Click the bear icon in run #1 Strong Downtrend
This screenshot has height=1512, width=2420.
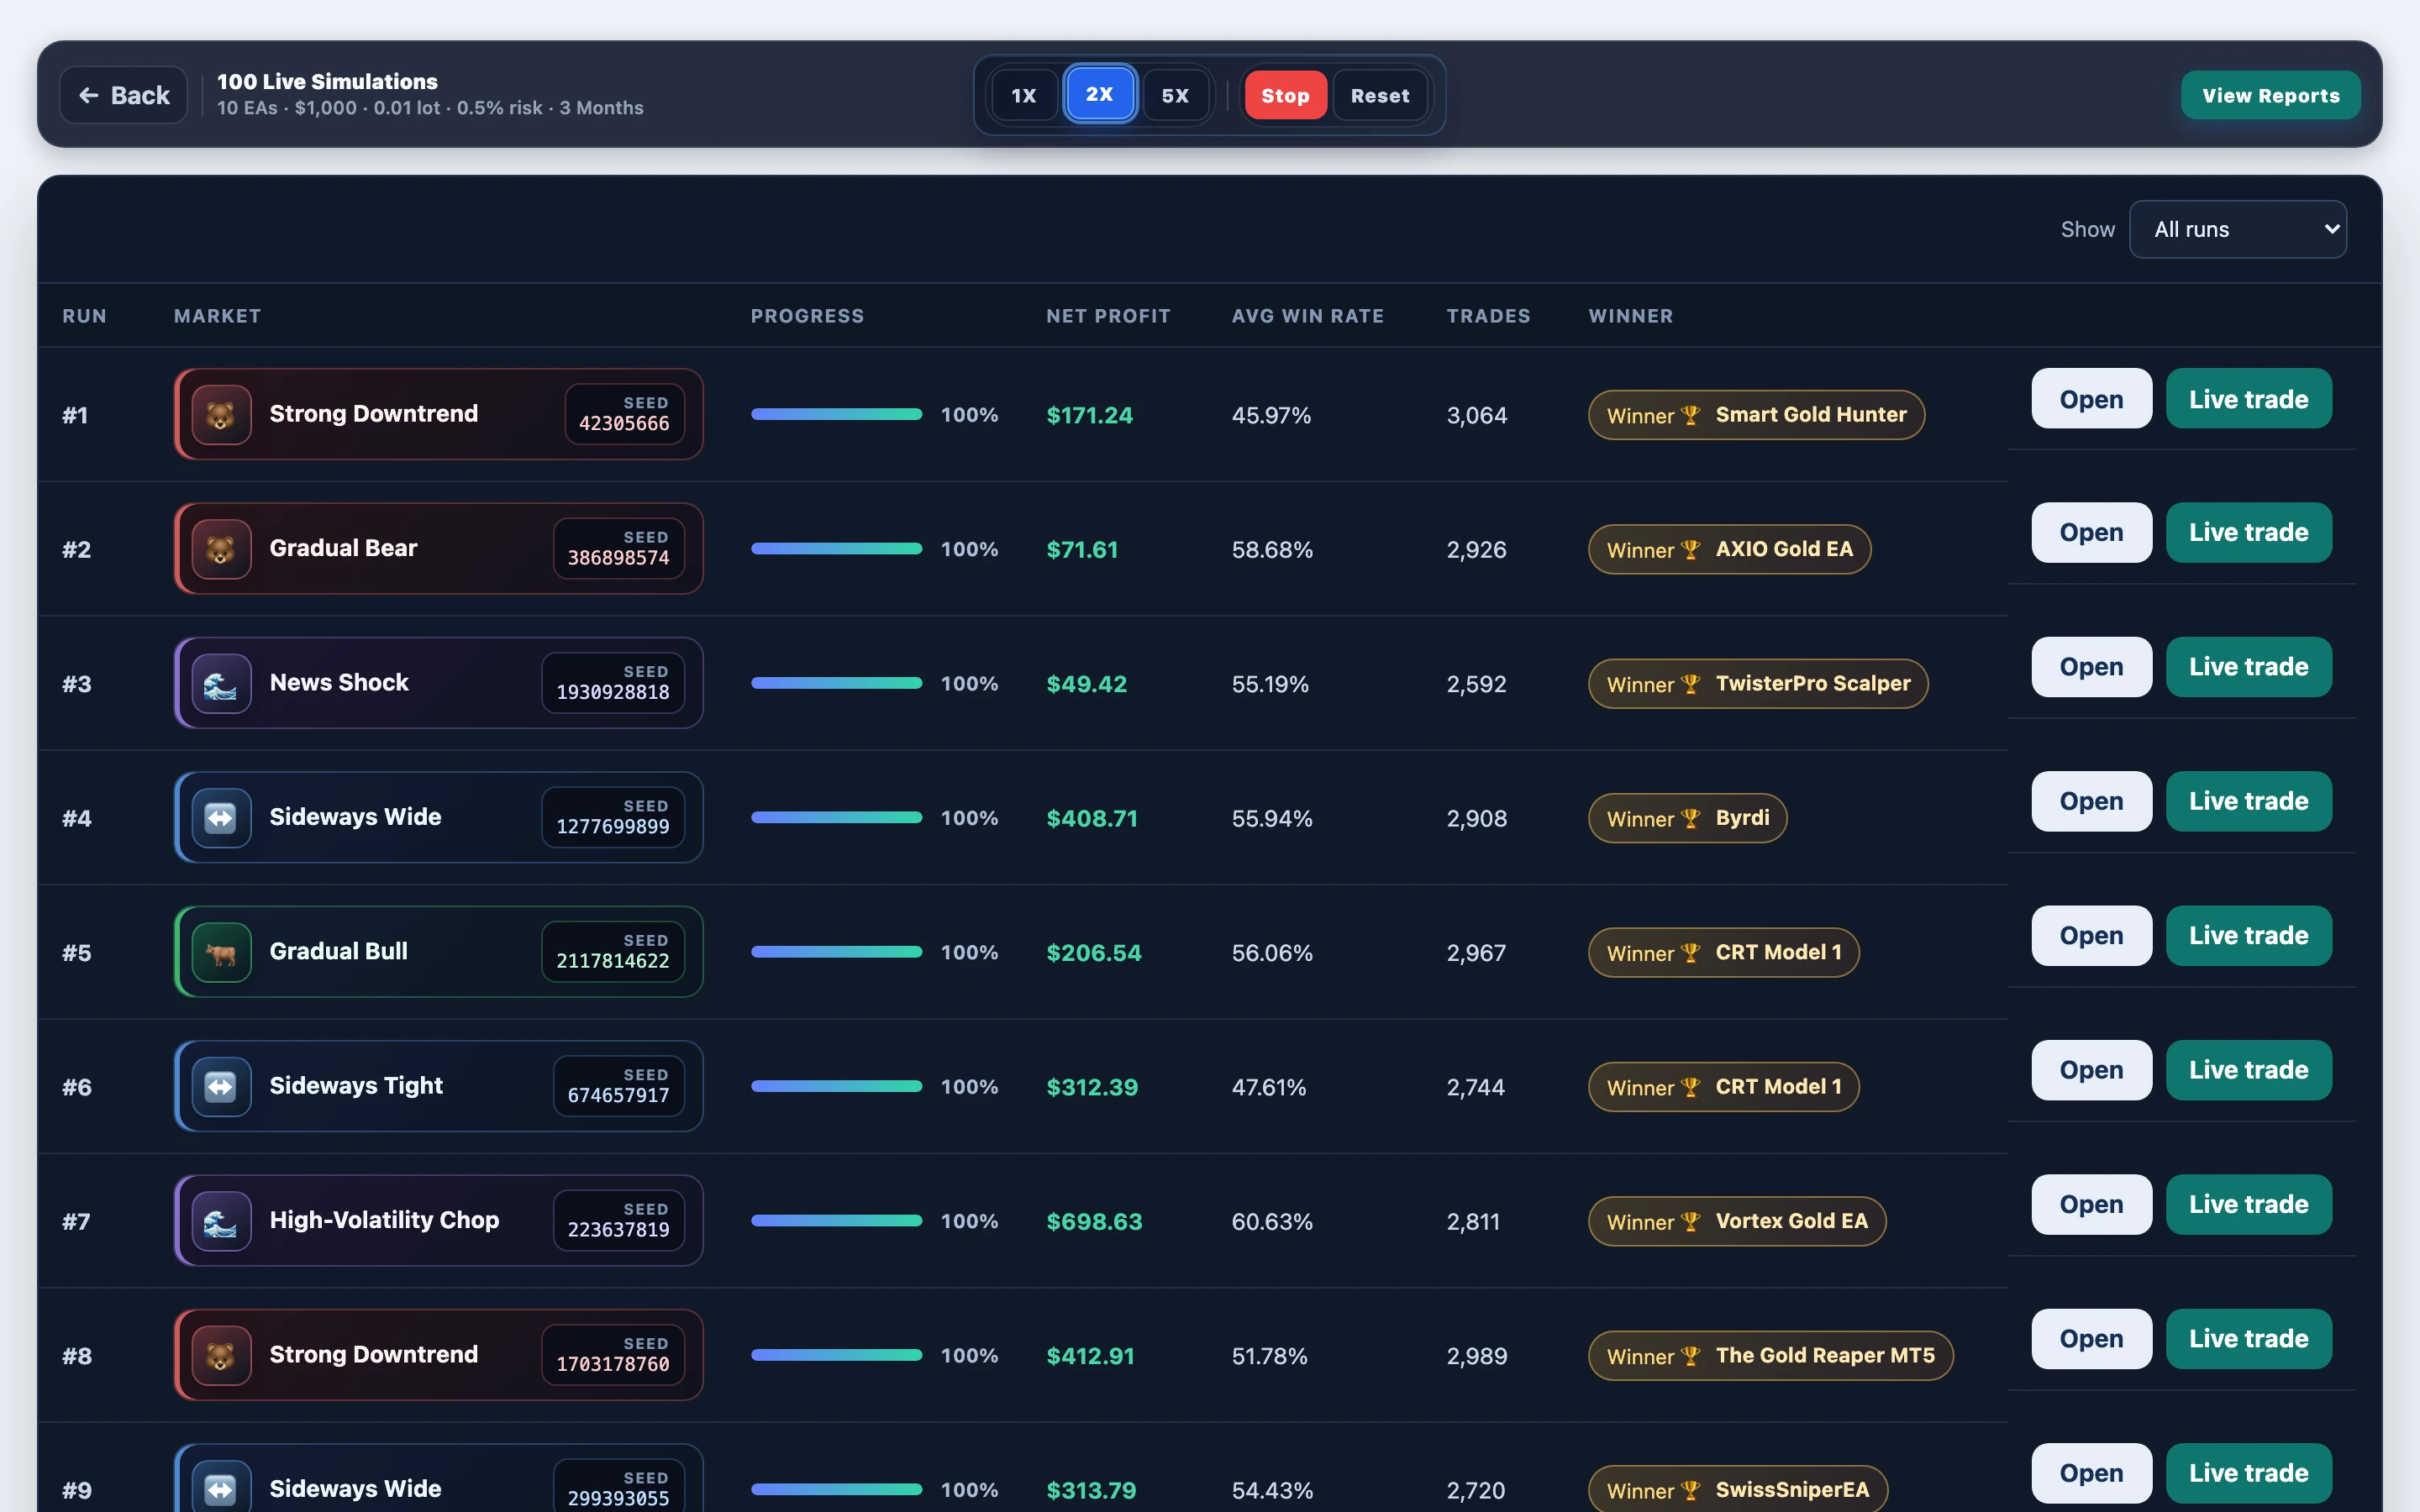(x=221, y=414)
